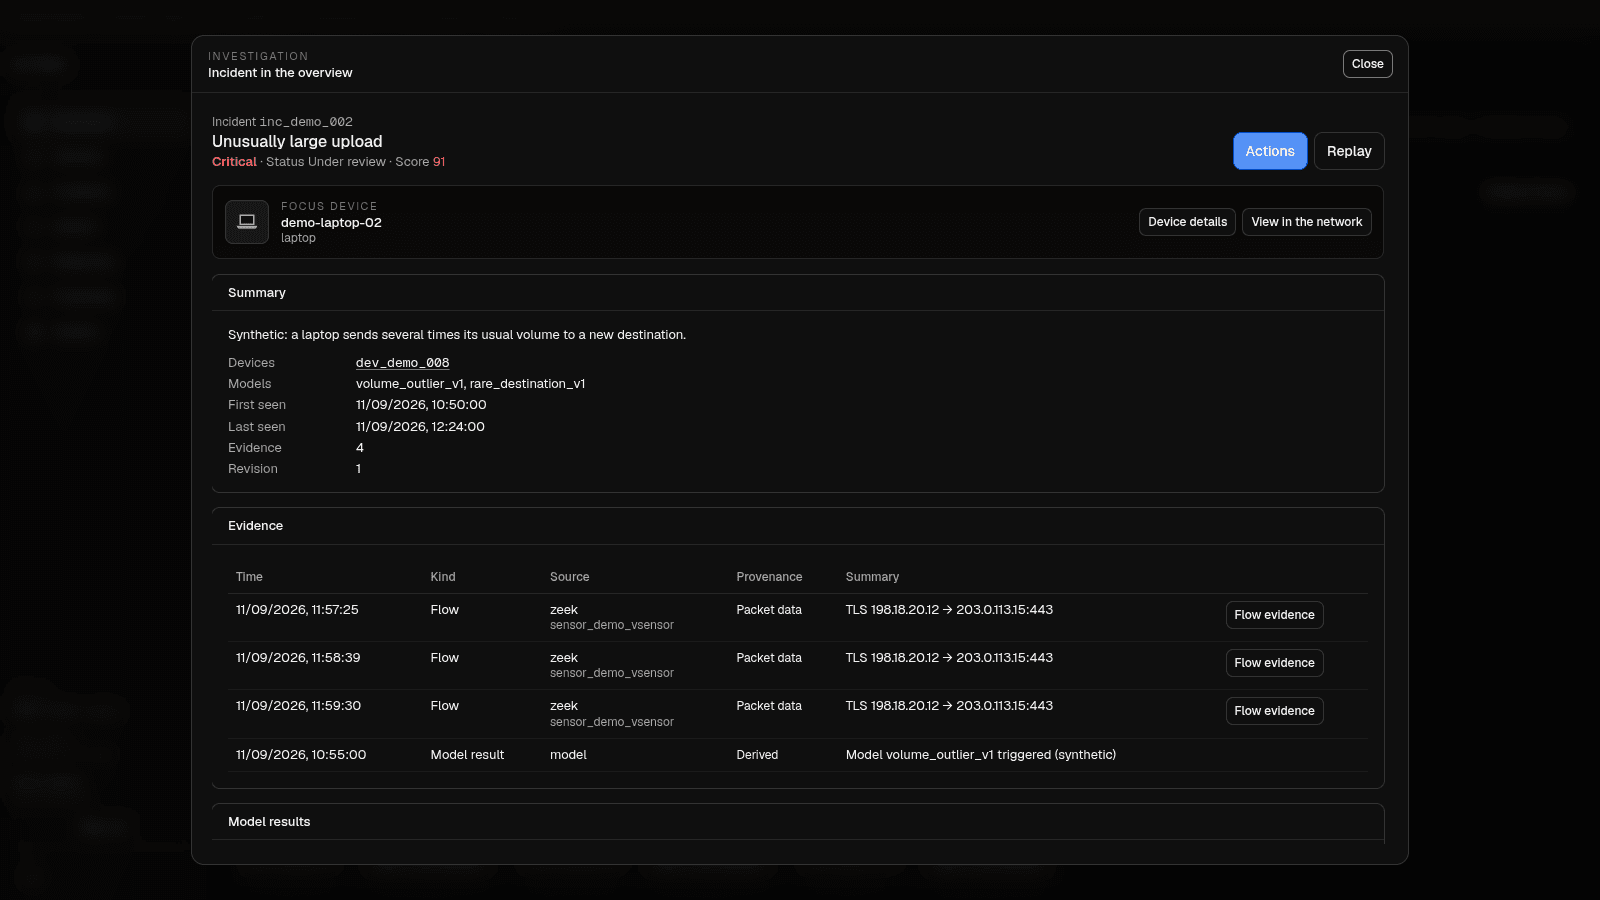
Task: Open Device details for demo-laptop-02
Action: click(x=1187, y=222)
